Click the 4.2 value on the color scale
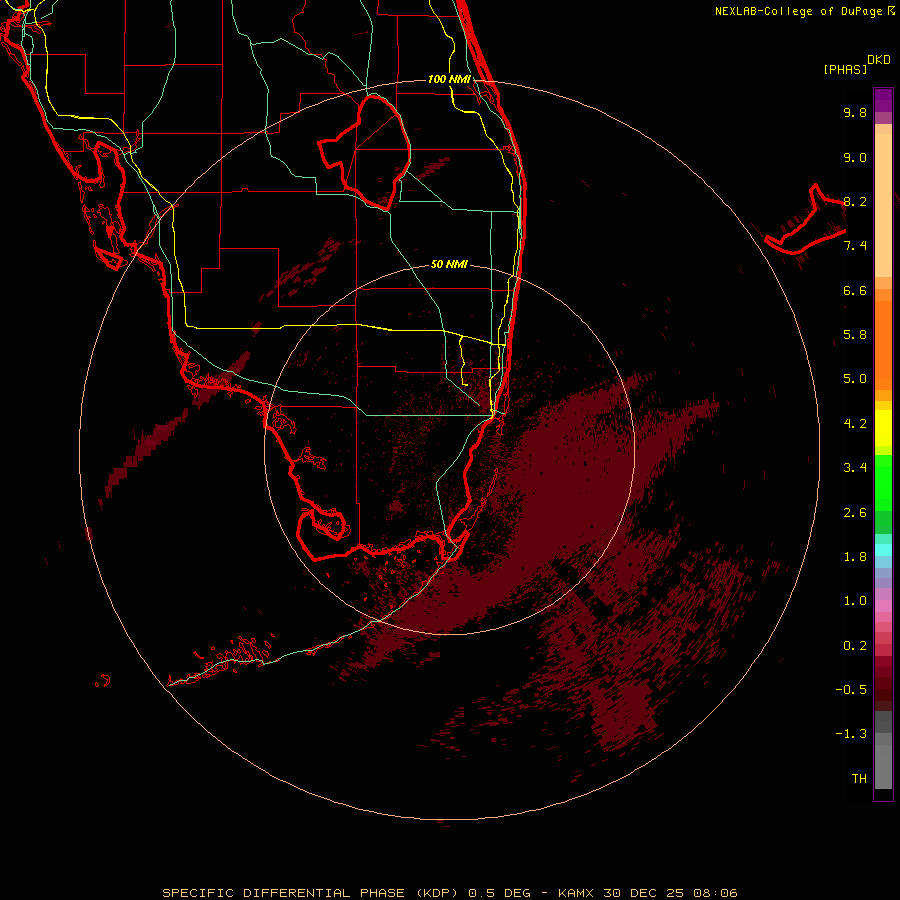 coord(855,424)
